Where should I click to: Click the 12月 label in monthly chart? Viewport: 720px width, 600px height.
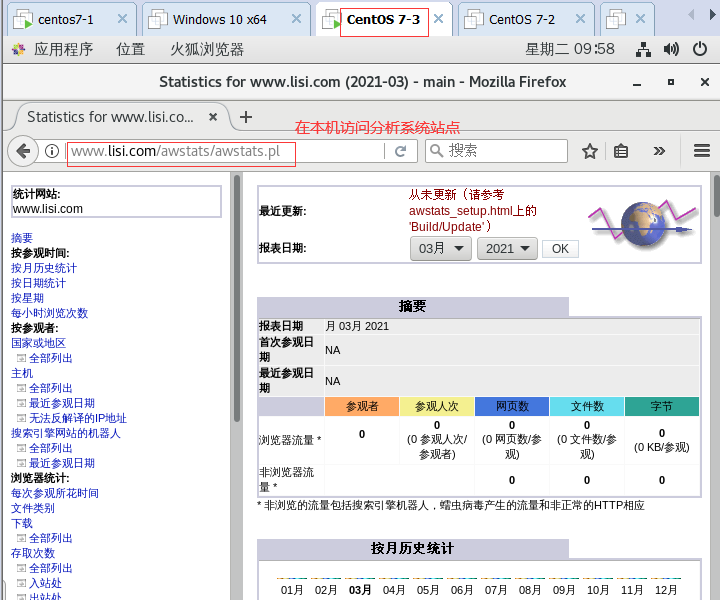pyautogui.click(x=666, y=590)
